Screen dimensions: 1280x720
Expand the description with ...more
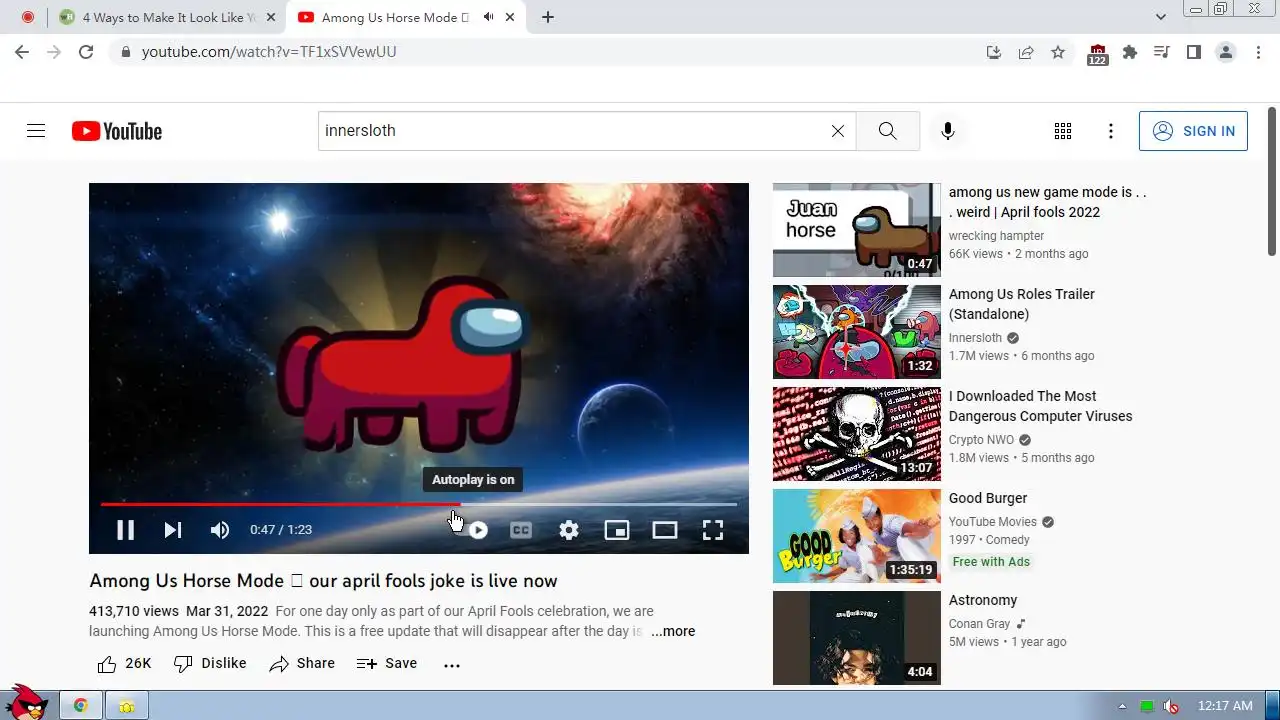tap(673, 632)
